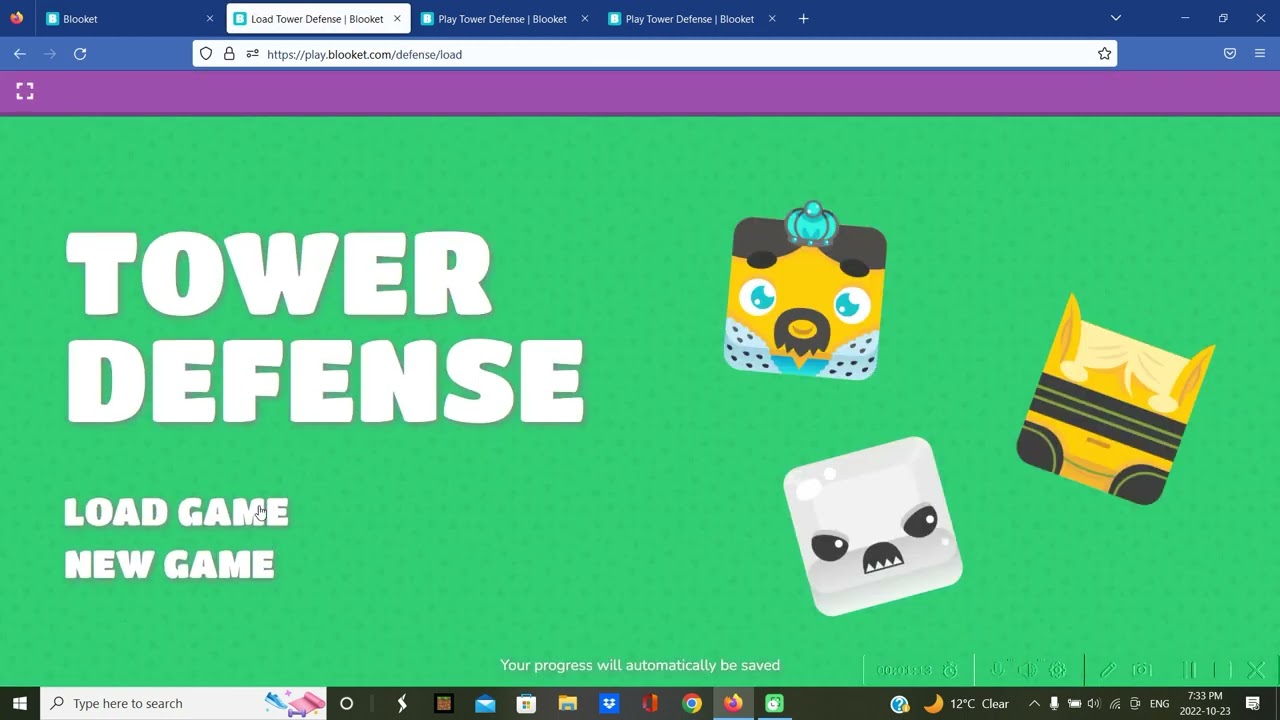Screen dimensions: 1280x720
Task: Open weather widget 12°C Clear
Action: coord(966,704)
